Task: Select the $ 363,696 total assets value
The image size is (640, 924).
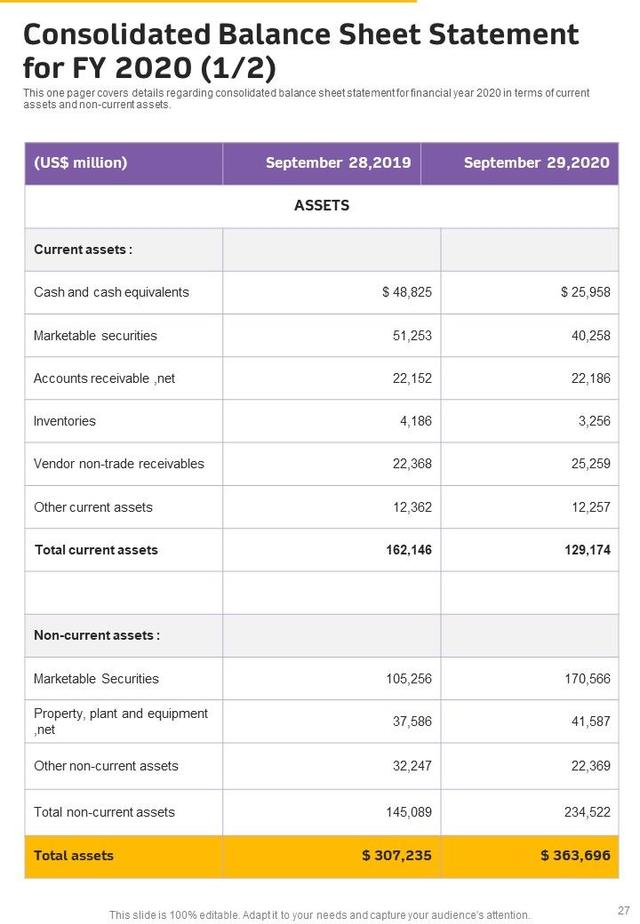Action: coord(575,856)
